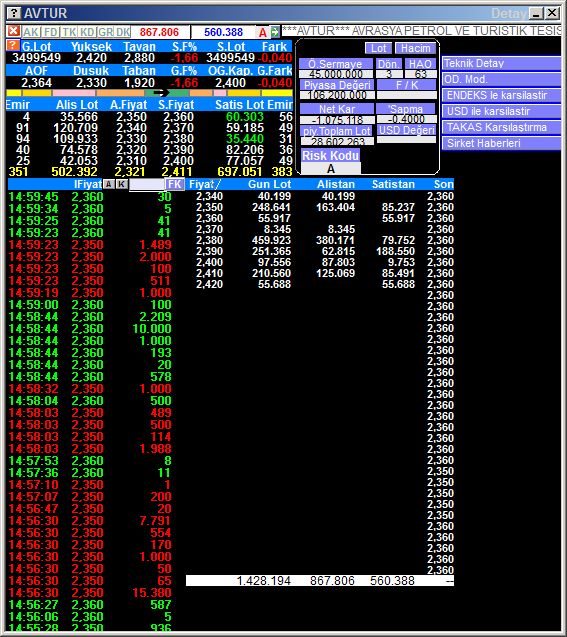Click the 14:56:30 trade with 15.380 lots
This screenshot has width=567, height=637.
click(90, 593)
